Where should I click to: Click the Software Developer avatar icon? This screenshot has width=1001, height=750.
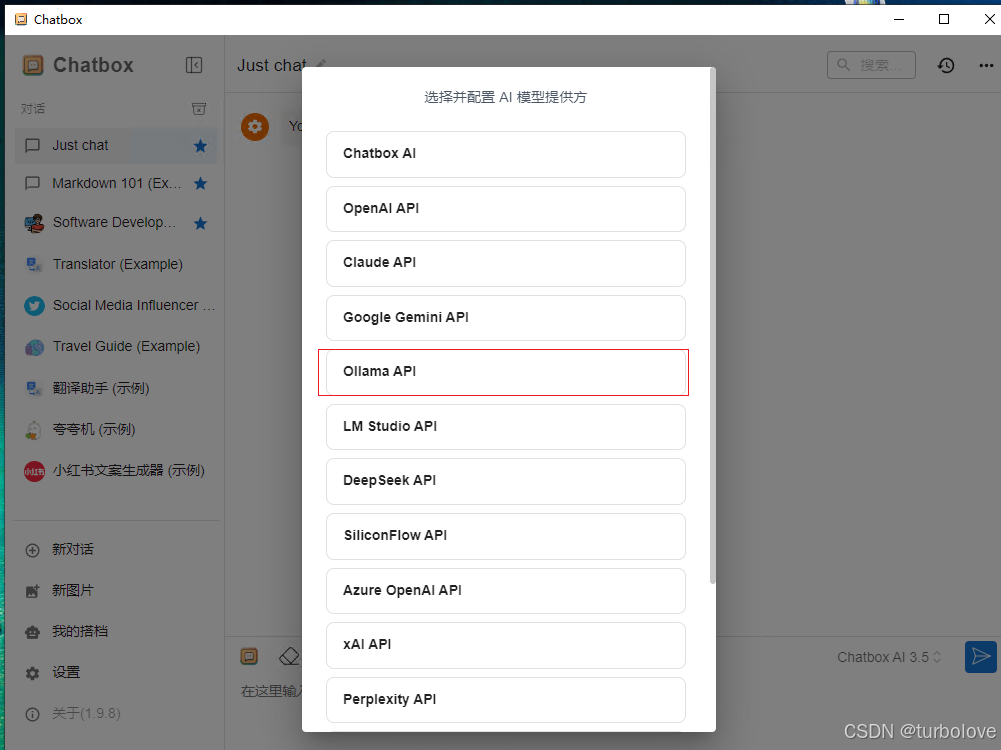(34, 223)
